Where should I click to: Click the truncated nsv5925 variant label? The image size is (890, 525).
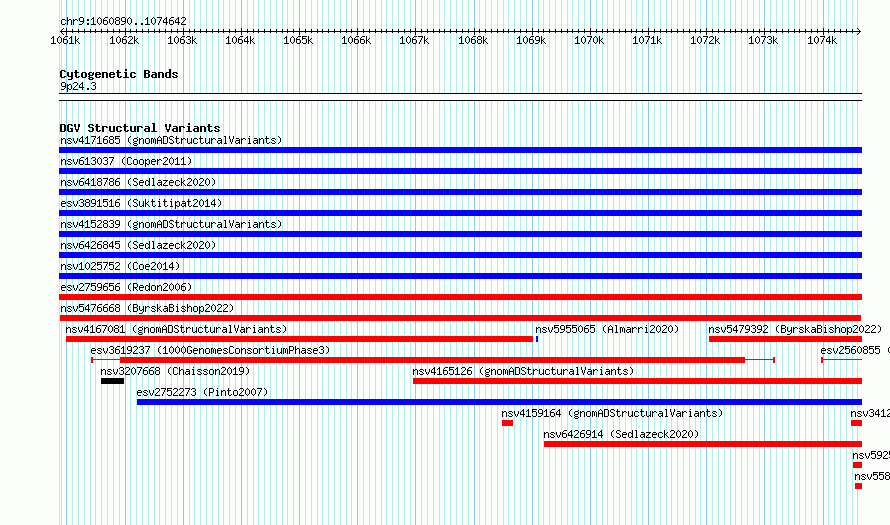(871, 455)
